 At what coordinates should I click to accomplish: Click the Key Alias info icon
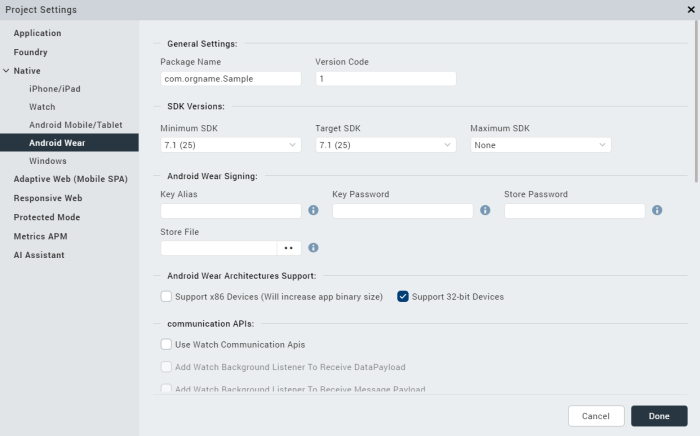click(313, 211)
